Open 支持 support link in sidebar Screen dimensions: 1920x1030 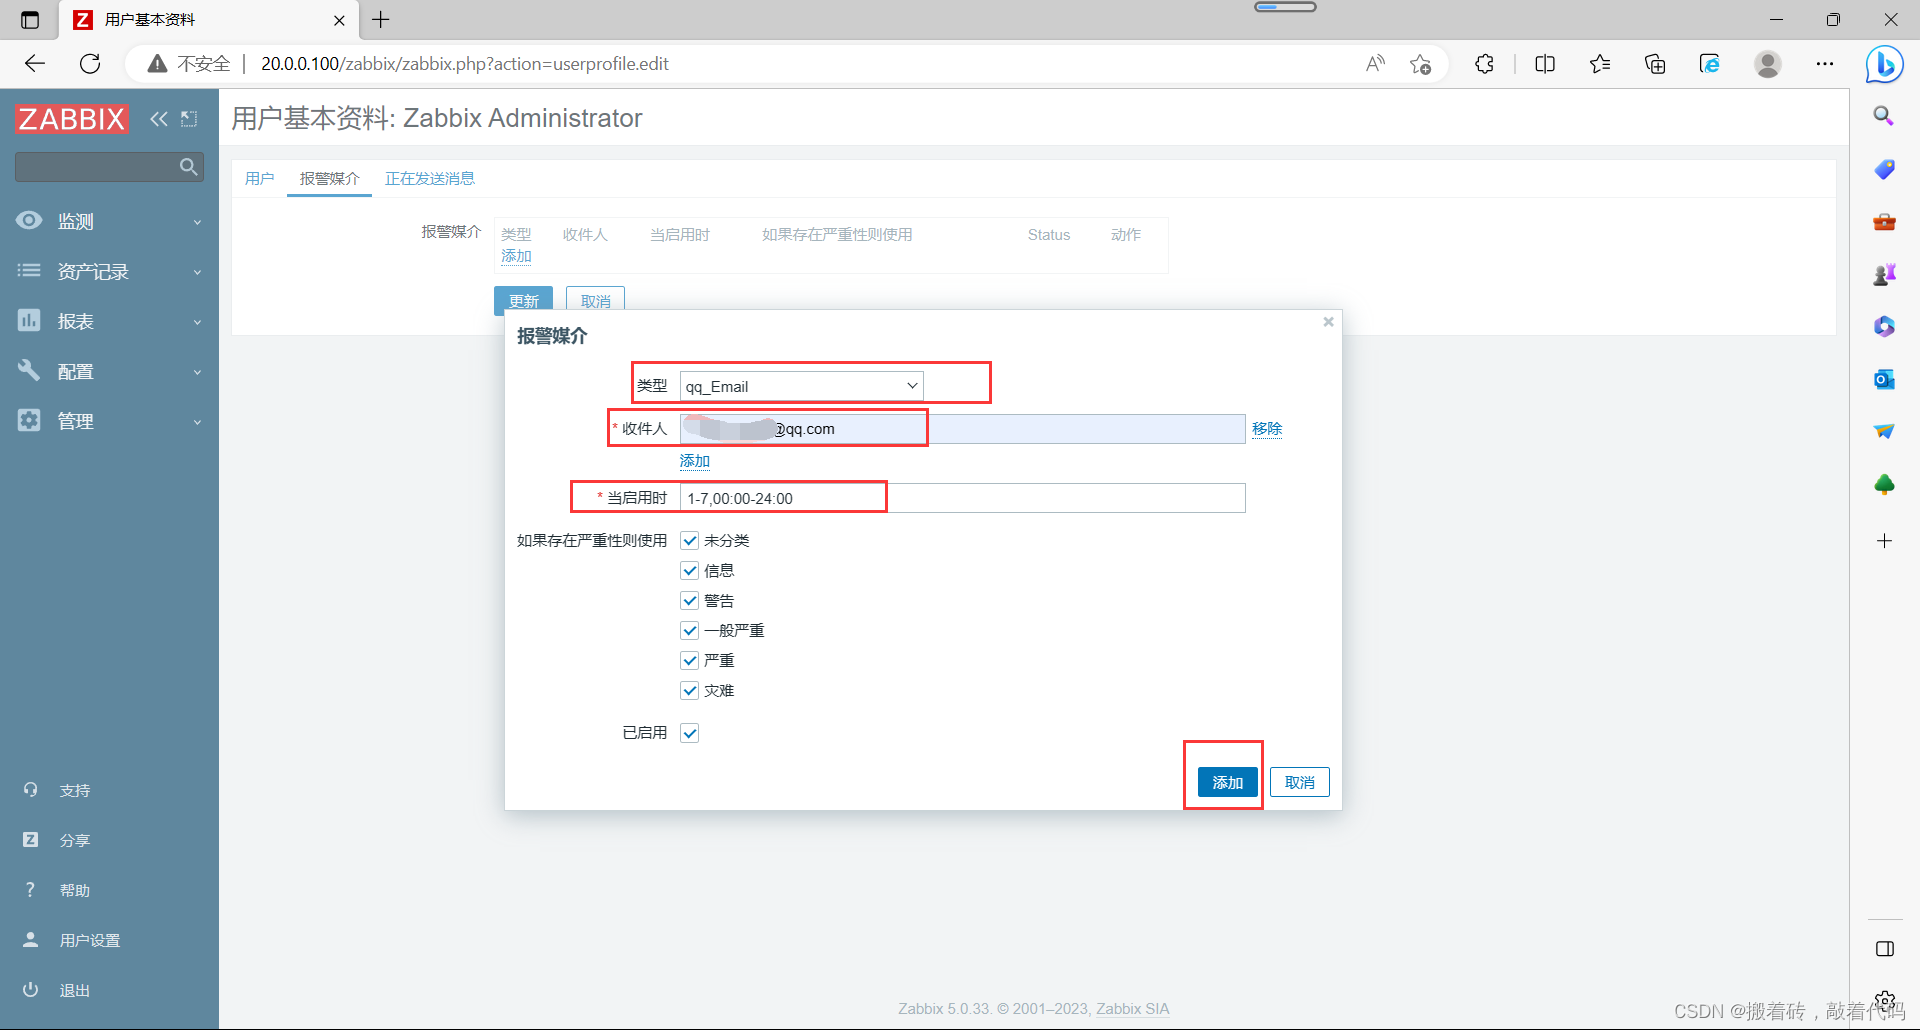74,790
